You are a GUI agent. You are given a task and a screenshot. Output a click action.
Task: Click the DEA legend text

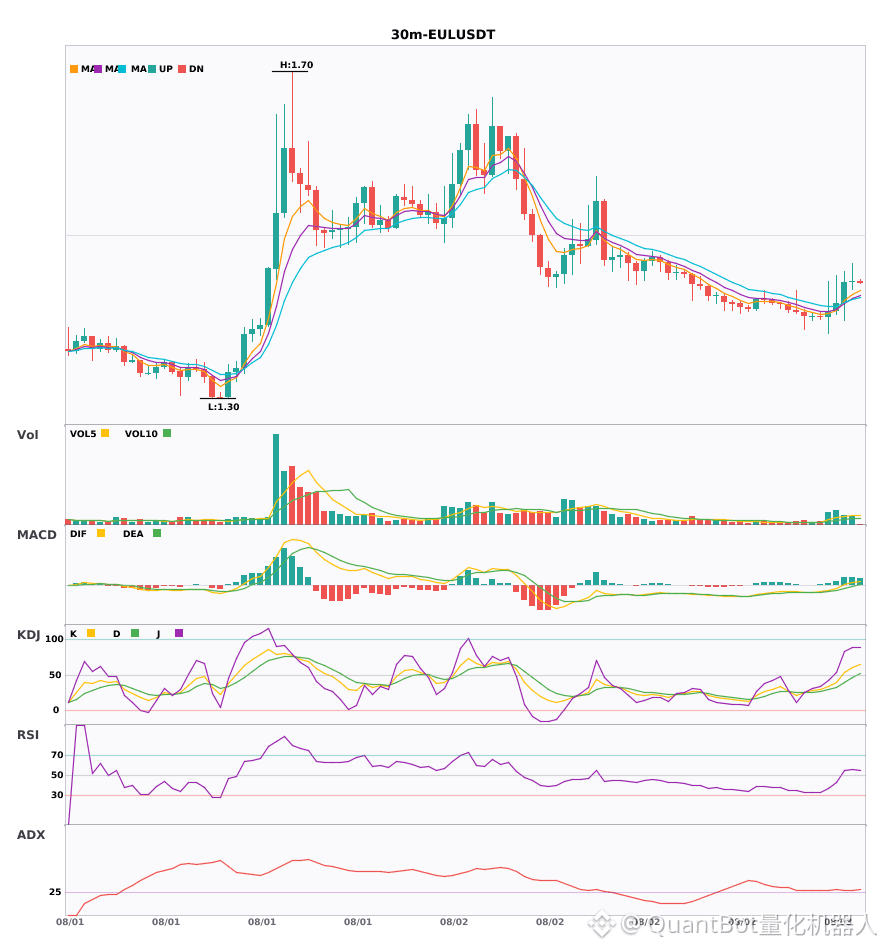tap(133, 534)
